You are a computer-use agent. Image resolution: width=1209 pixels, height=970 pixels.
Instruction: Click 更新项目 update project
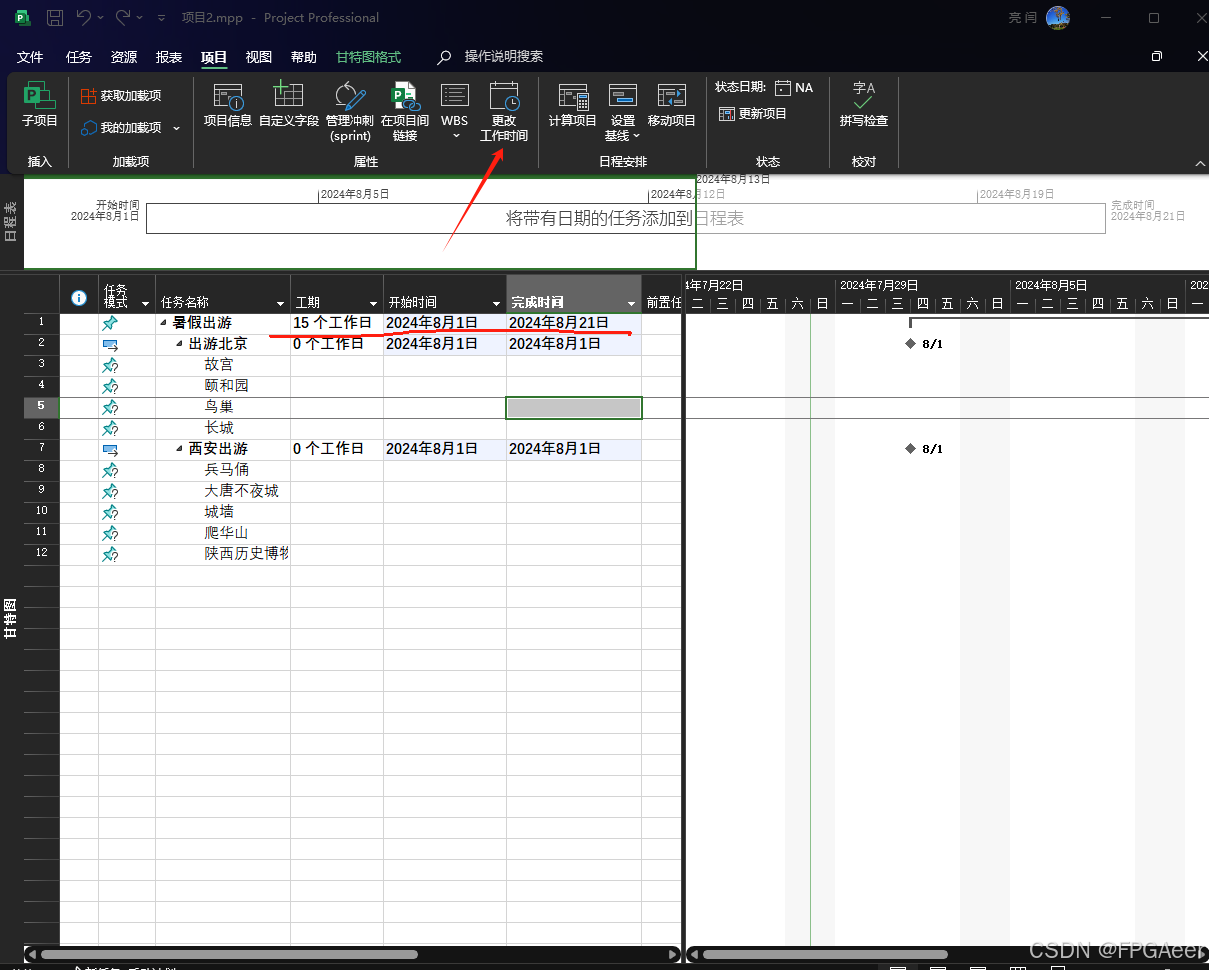[753, 114]
